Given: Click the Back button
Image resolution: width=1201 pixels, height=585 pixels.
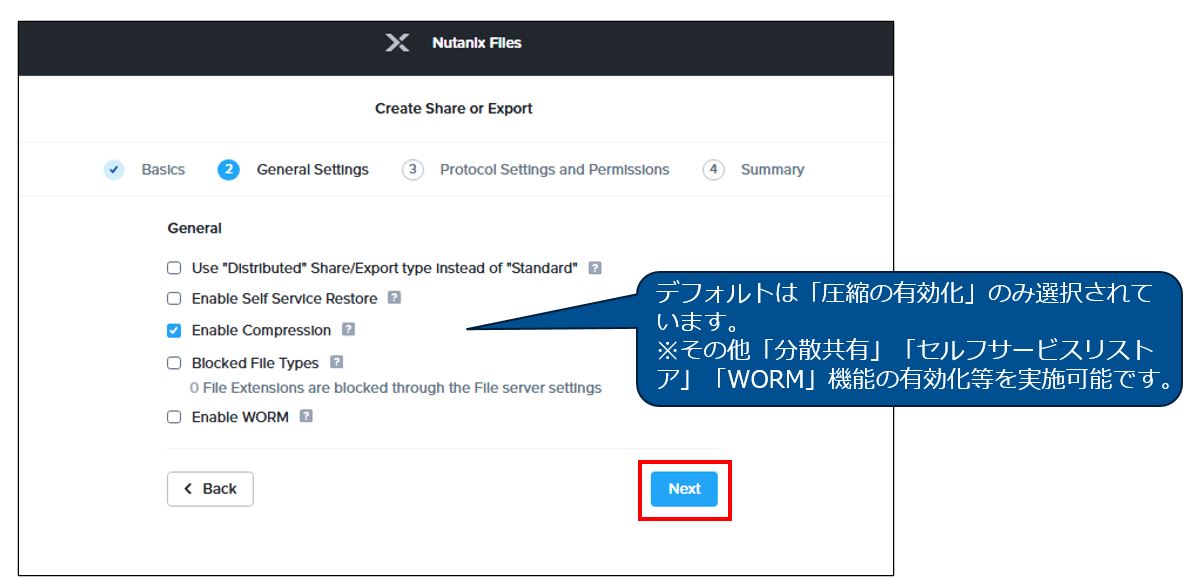Looking at the screenshot, I should tap(210, 488).
